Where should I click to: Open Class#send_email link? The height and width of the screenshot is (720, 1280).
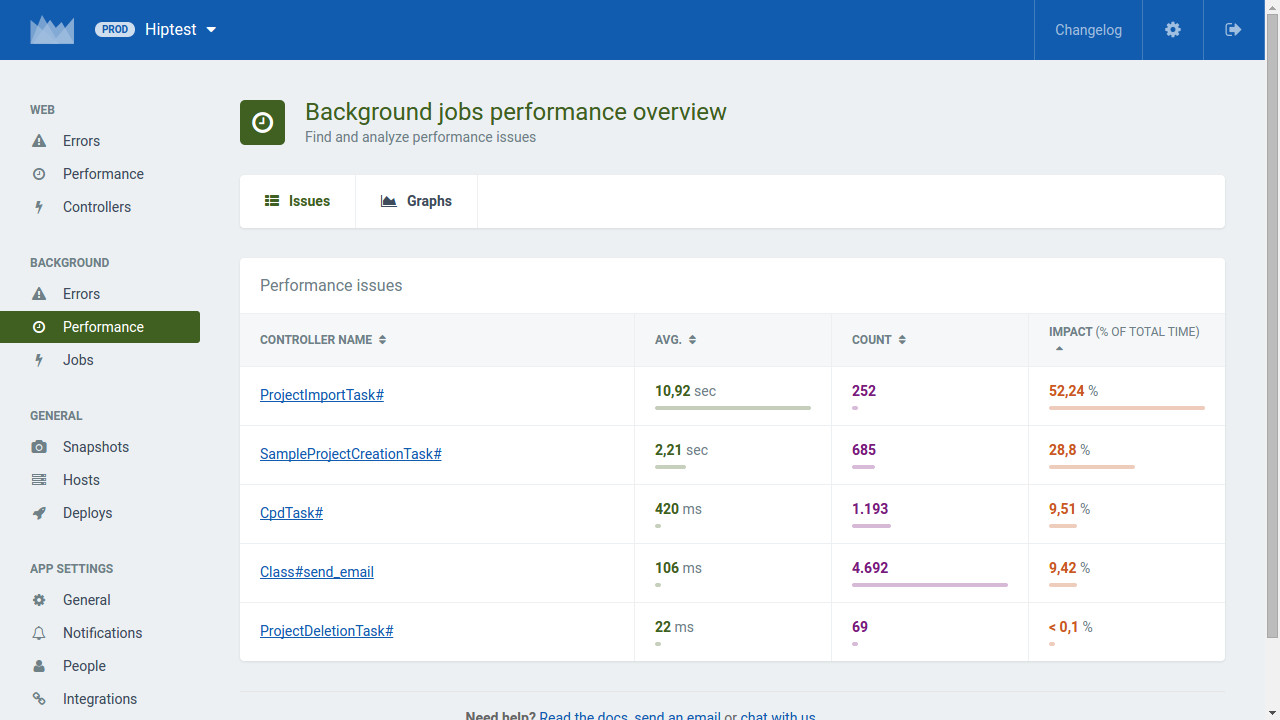317,572
